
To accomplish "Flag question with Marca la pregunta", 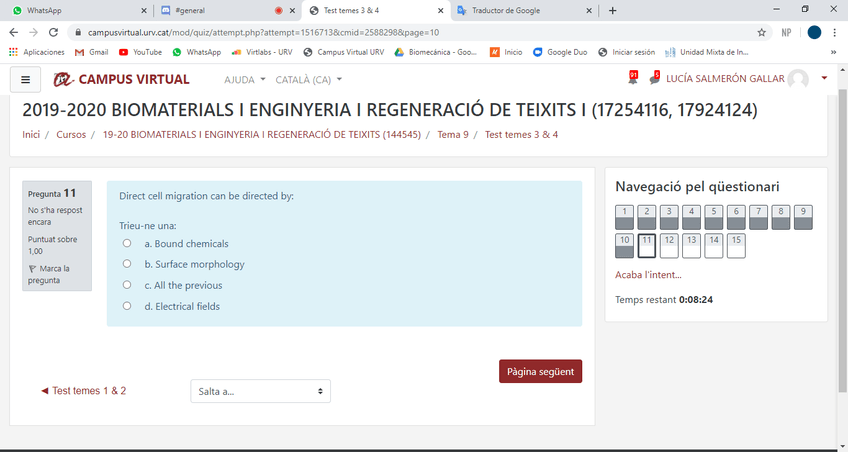I will coord(49,274).
